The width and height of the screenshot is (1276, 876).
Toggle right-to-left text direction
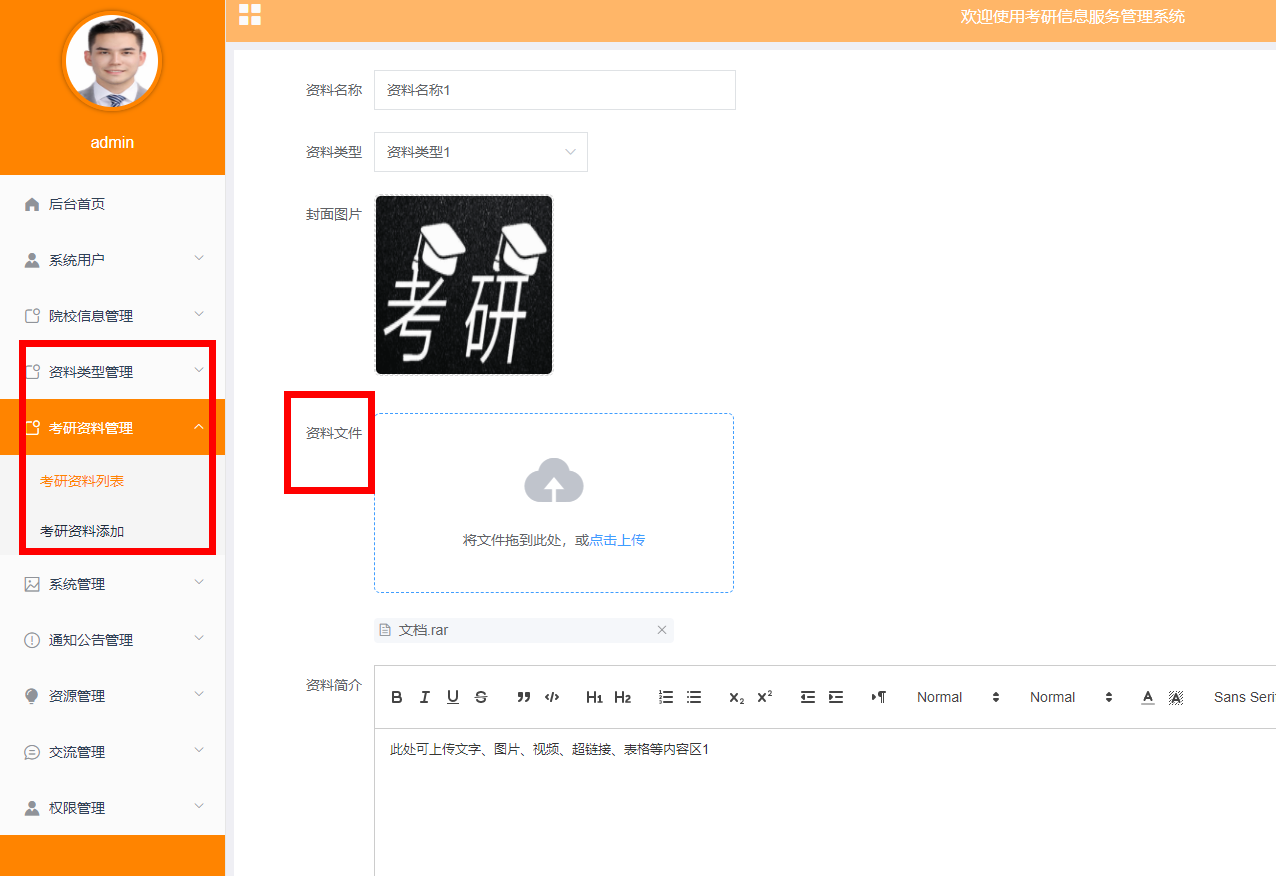pyautogui.click(x=878, y=697)
